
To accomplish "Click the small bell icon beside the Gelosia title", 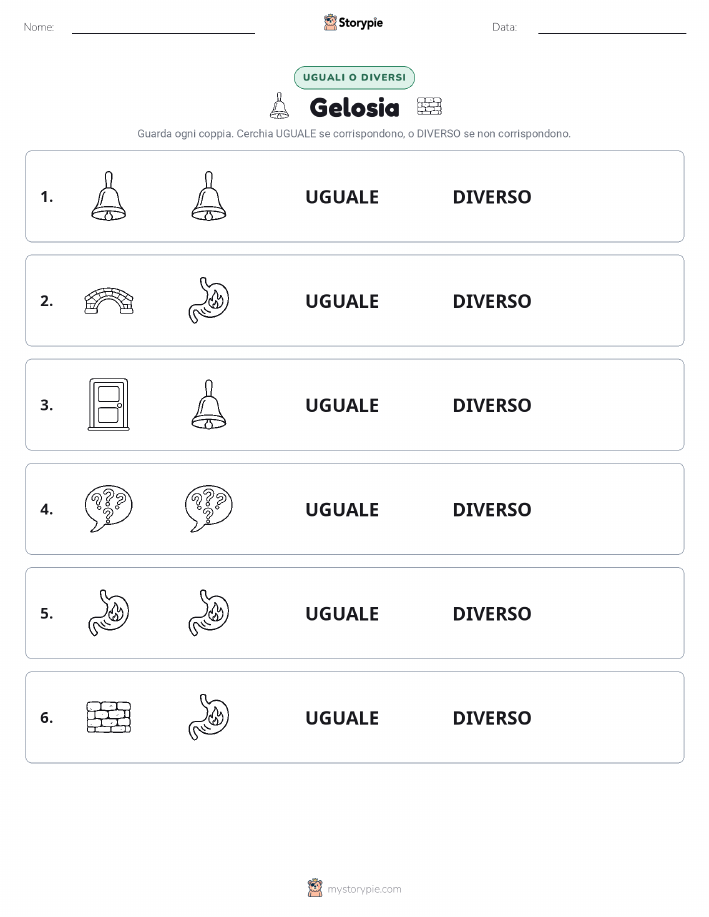I will 280,106.
